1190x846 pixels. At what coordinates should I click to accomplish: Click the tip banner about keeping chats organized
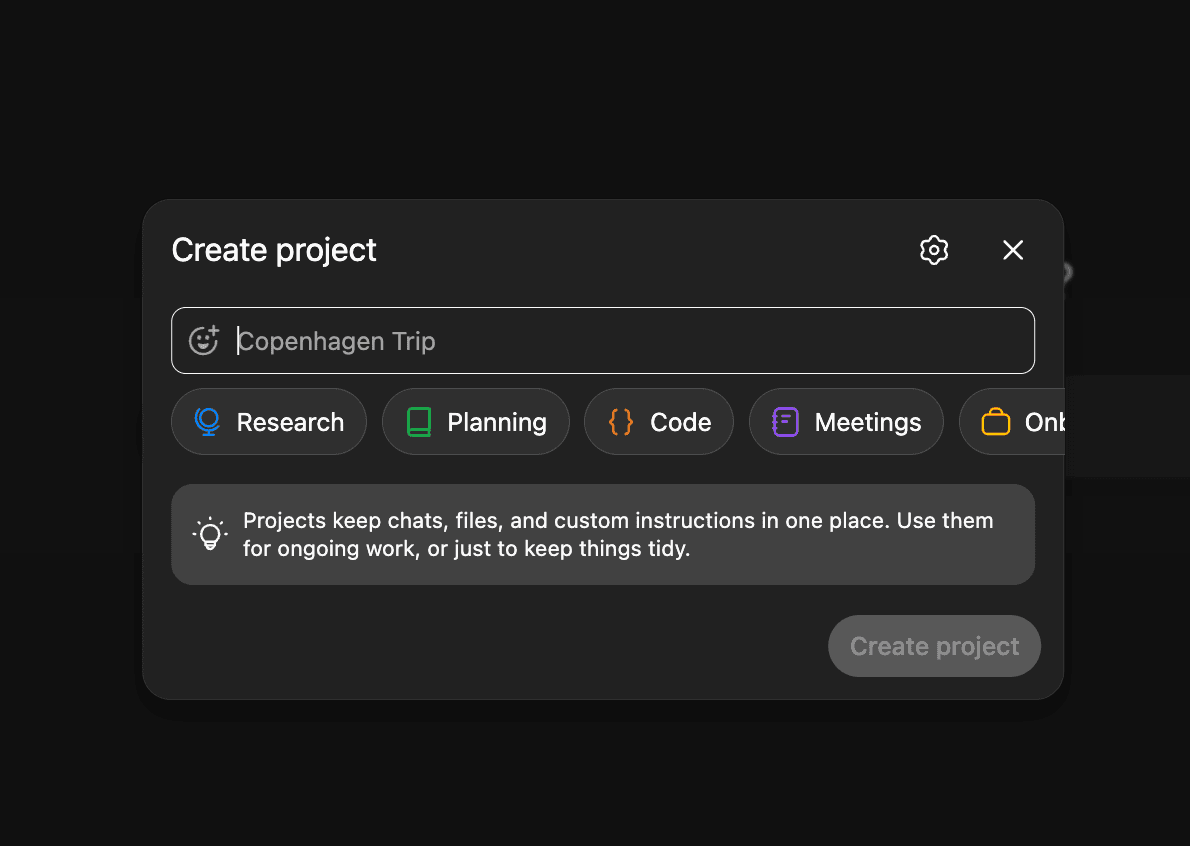[603, 533]
